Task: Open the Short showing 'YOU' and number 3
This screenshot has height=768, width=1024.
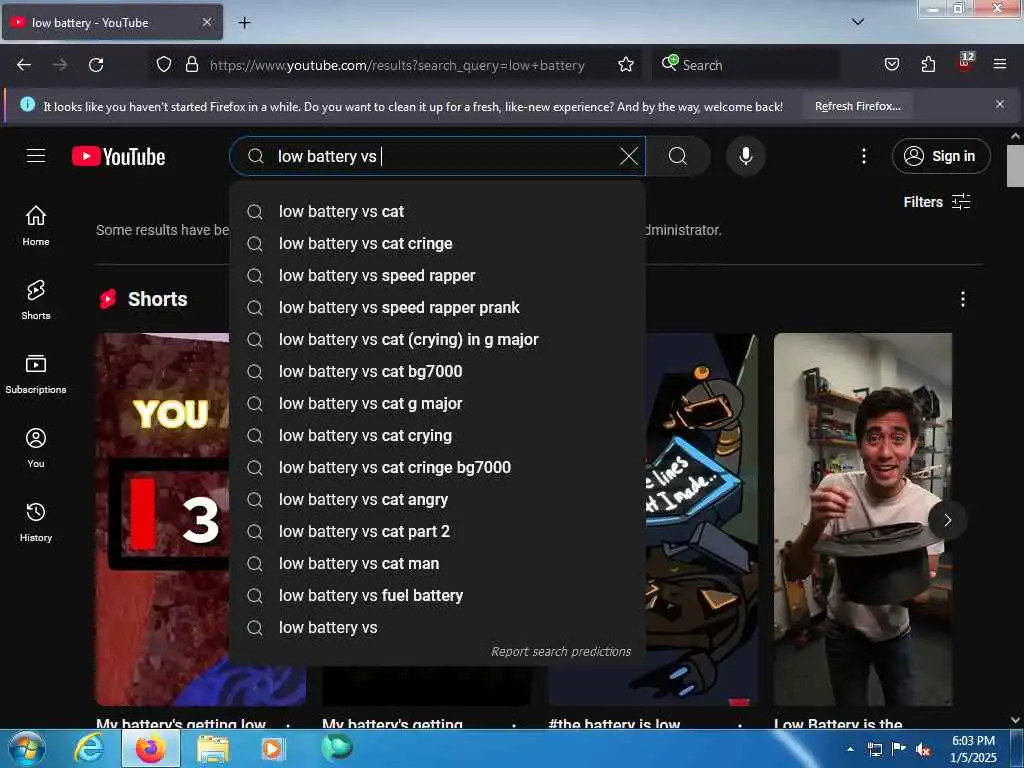Action: tap(162, 519)
